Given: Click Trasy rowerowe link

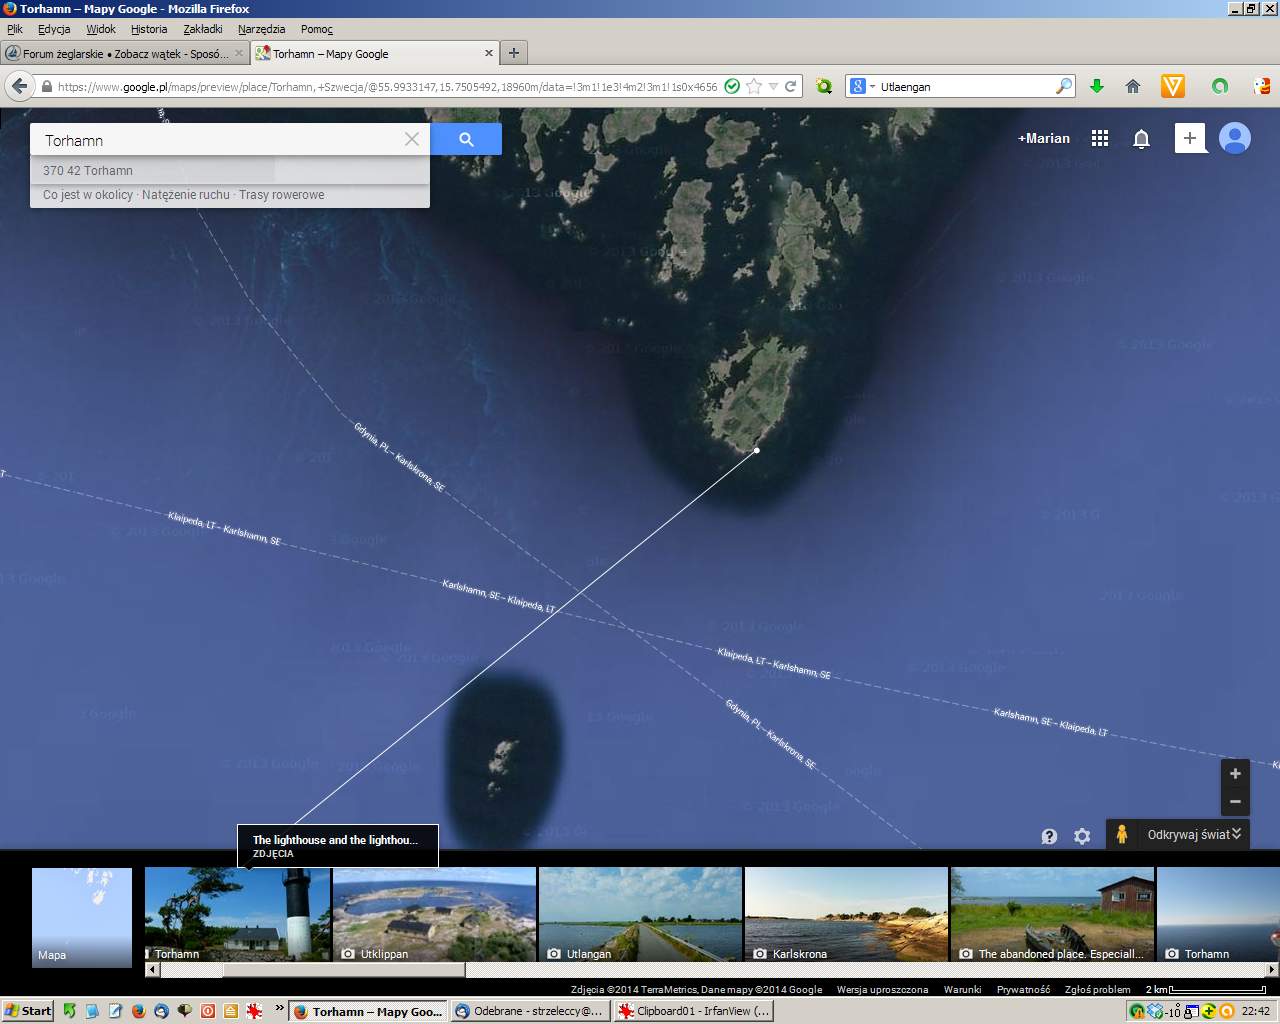Looking at the screenshot, I should click(282, 195).
